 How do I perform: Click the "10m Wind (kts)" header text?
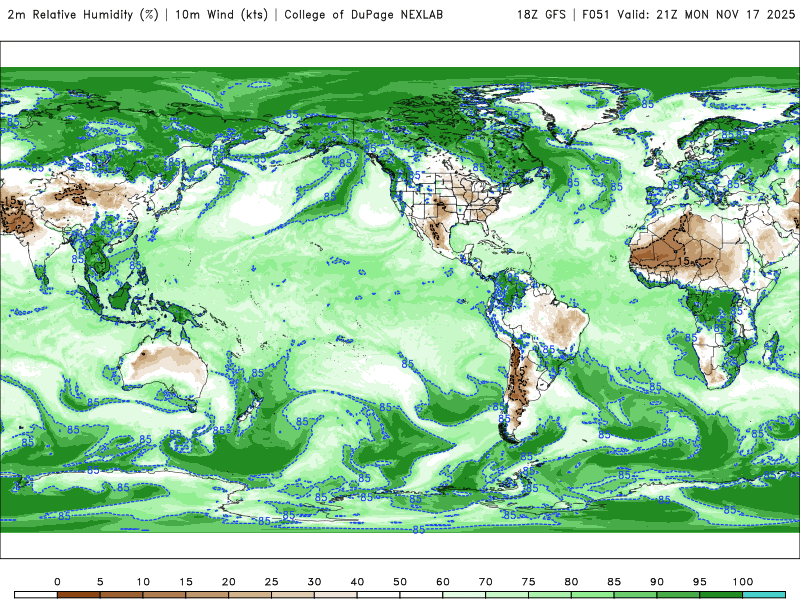click(221, 14)
